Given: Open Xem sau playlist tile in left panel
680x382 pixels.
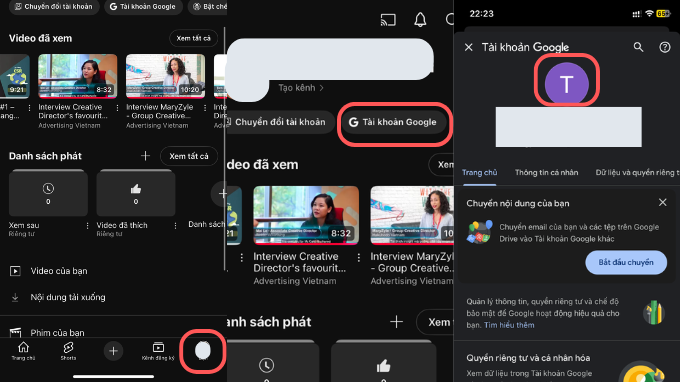Looking at the screenshot, I should point(48,193).
